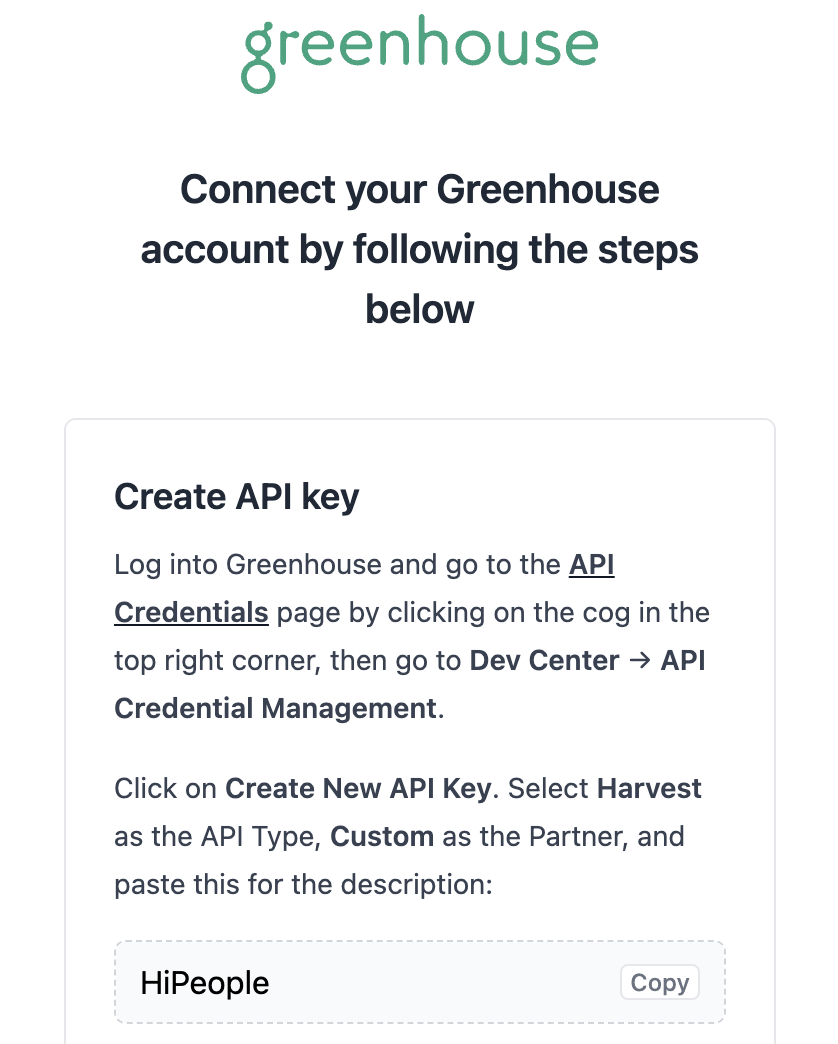Click the underlined word Credentials
838x1044 pixels.
[x=191, y=613]
